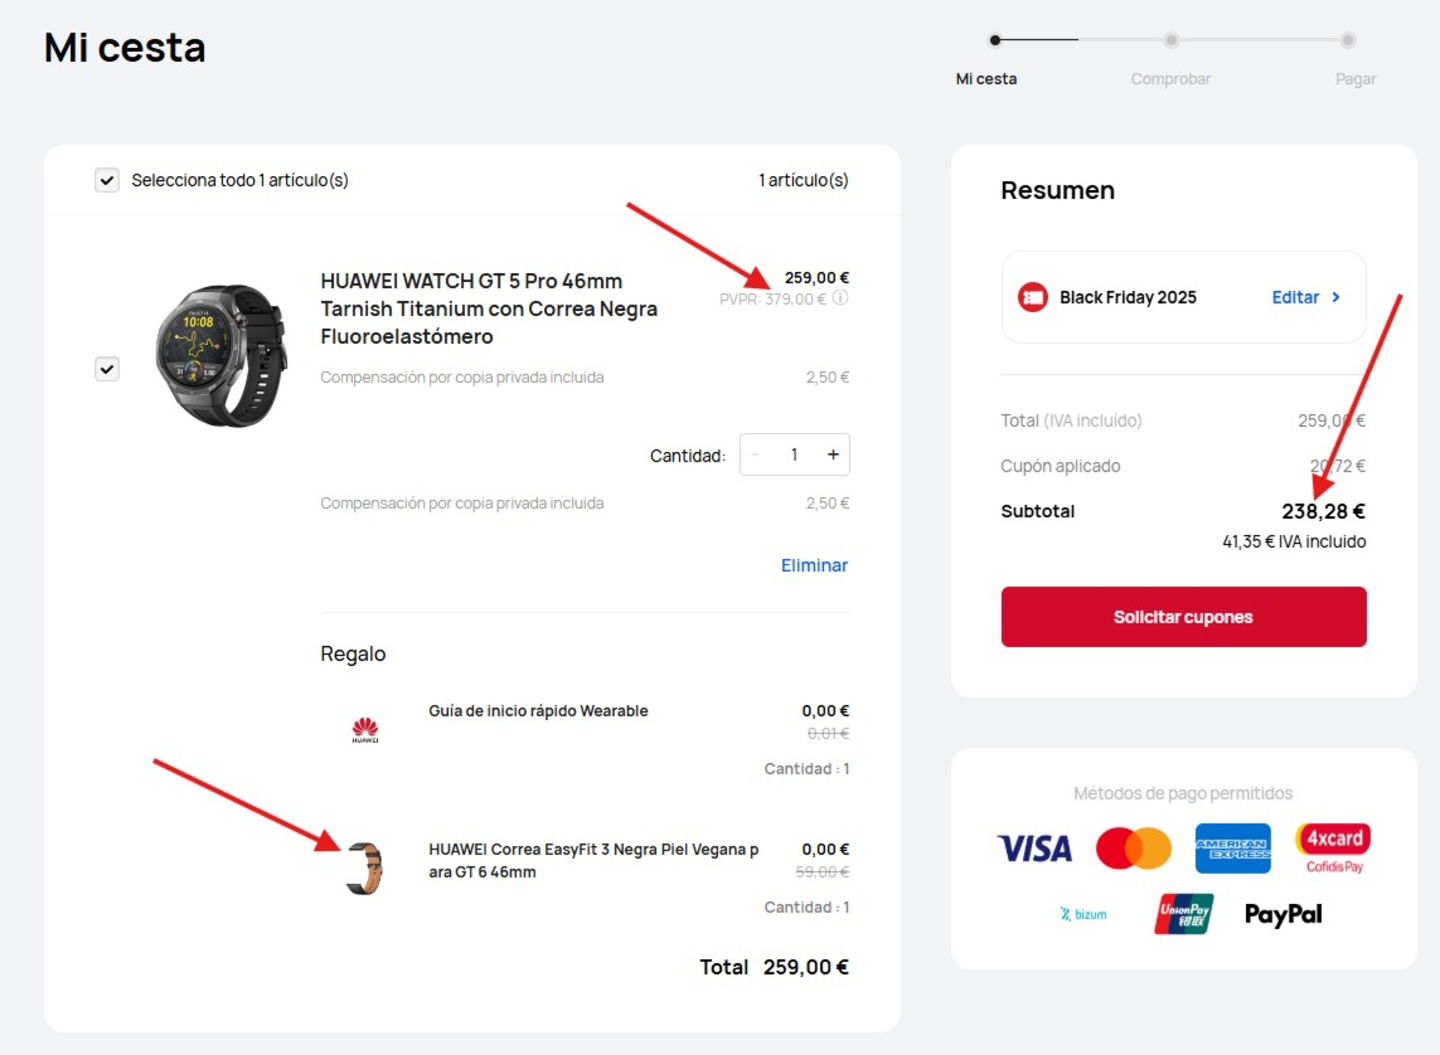Viewport: 1440px width, 1055px height.
Task: Uncheck Selecciona todo 1 artículo(s)
Action: (106, 180)
